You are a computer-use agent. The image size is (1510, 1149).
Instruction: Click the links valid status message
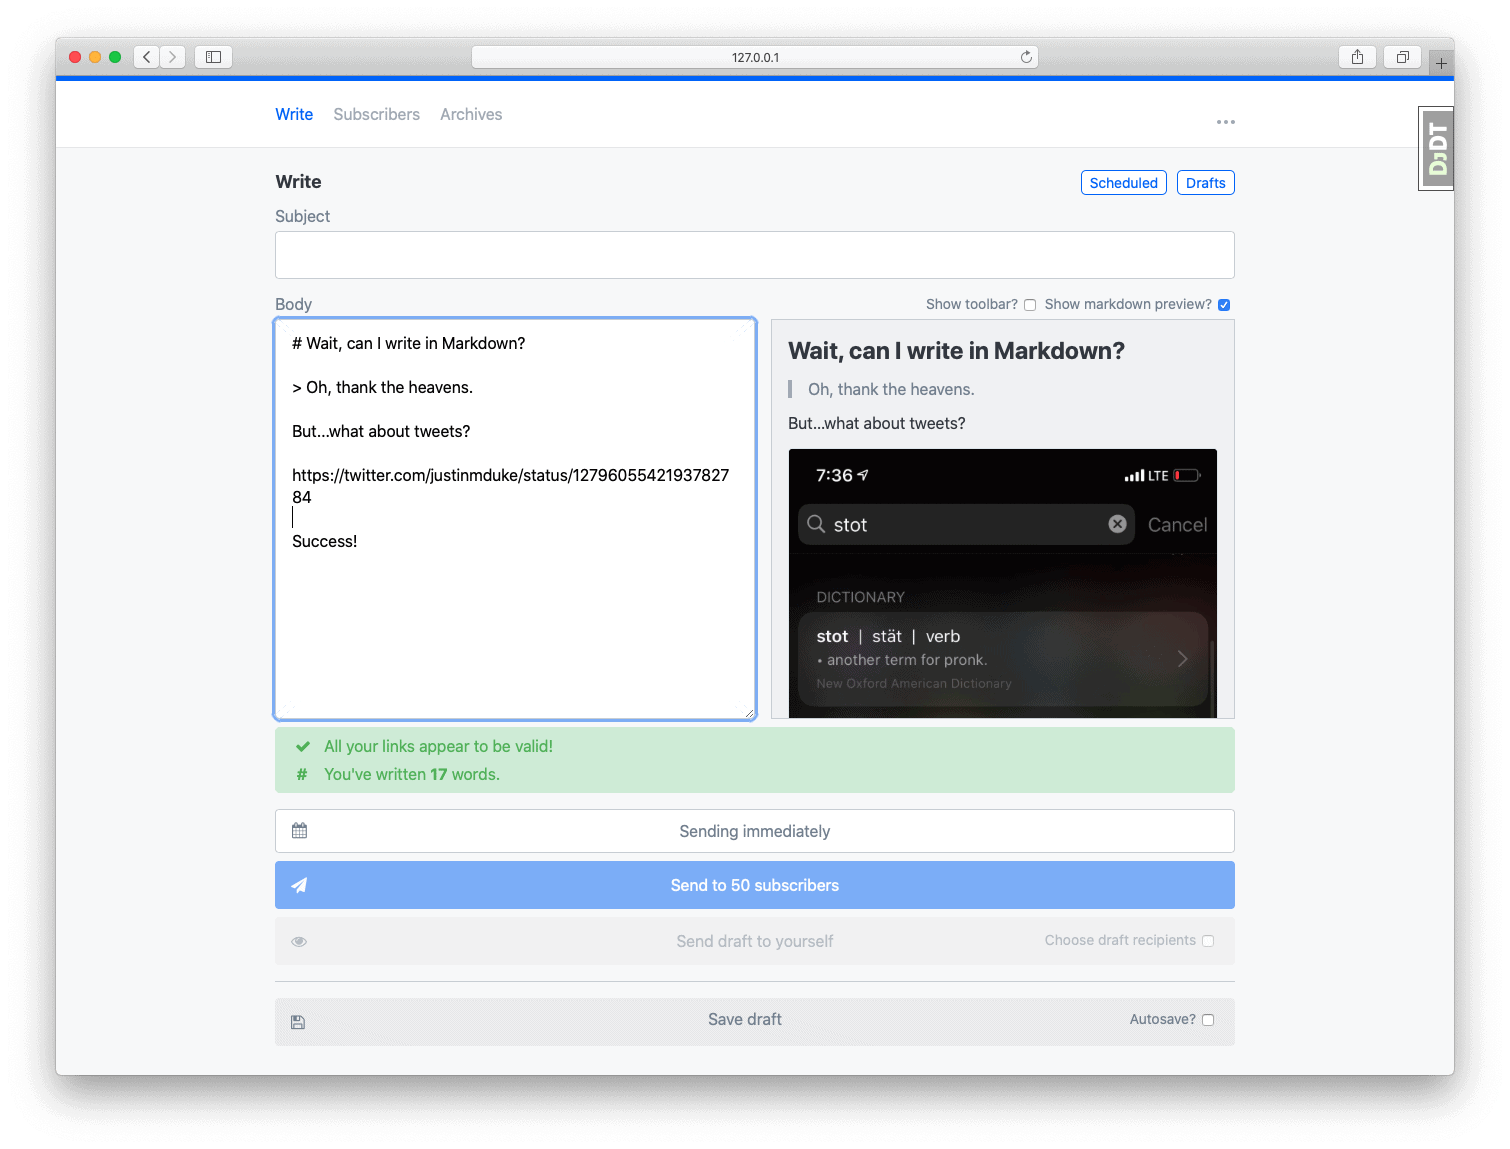coord(438,746)
